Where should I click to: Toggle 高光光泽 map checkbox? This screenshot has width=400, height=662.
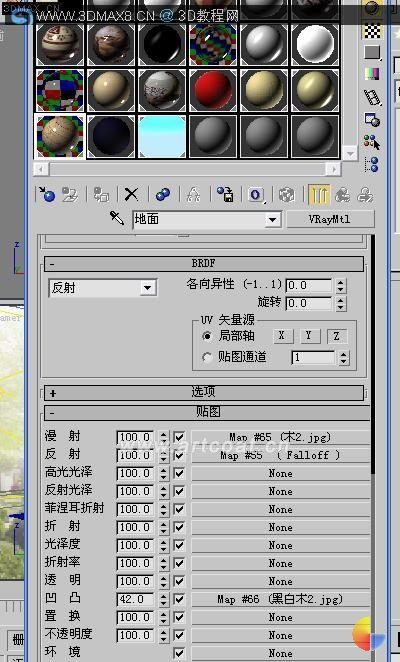[179, 473]
